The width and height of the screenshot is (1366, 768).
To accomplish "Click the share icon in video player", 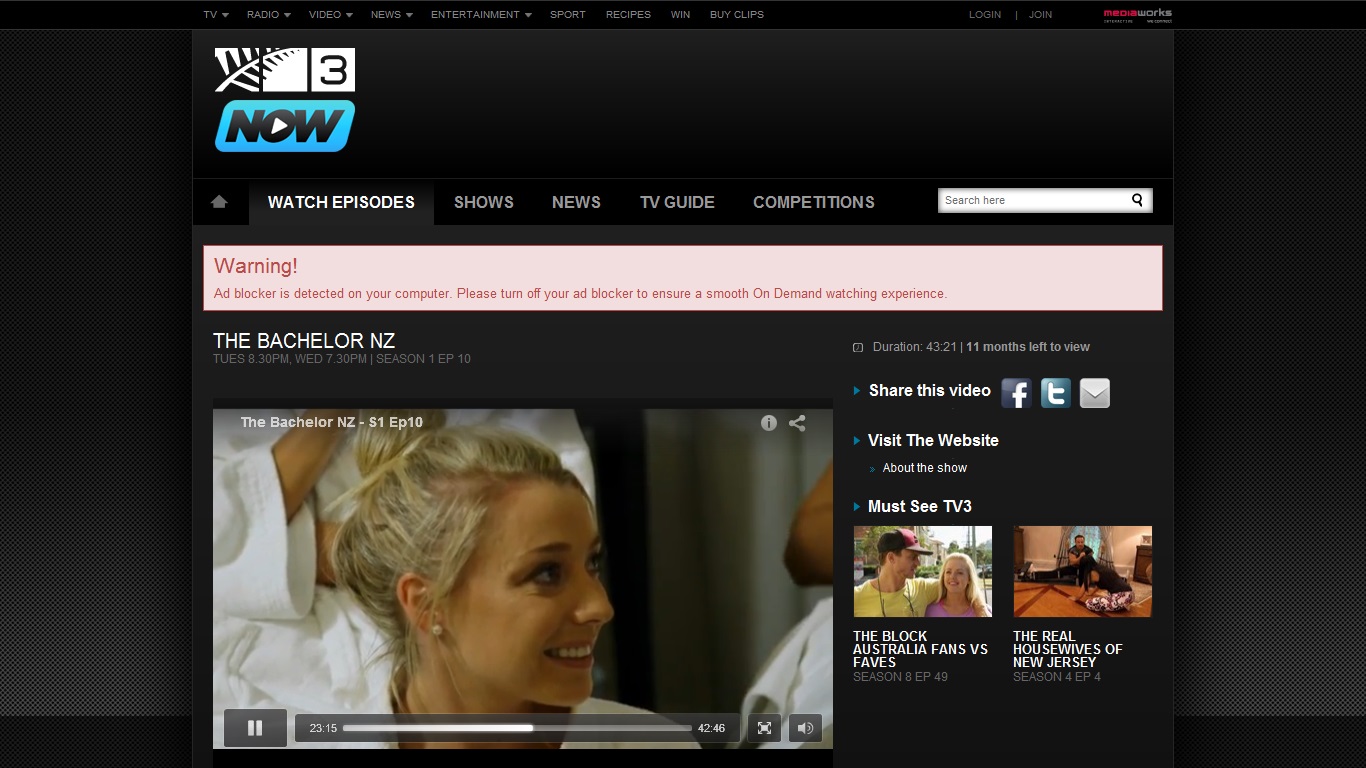I will (x=797, y=423).
